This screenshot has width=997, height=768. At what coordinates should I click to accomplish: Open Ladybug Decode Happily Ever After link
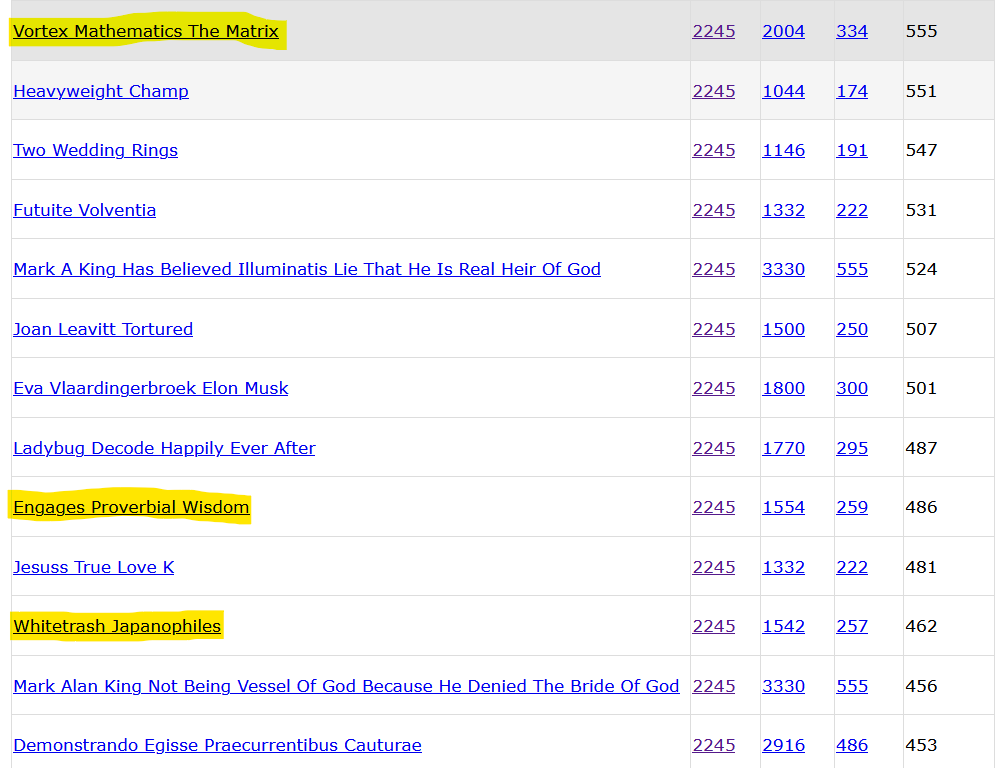click(164, 448)
